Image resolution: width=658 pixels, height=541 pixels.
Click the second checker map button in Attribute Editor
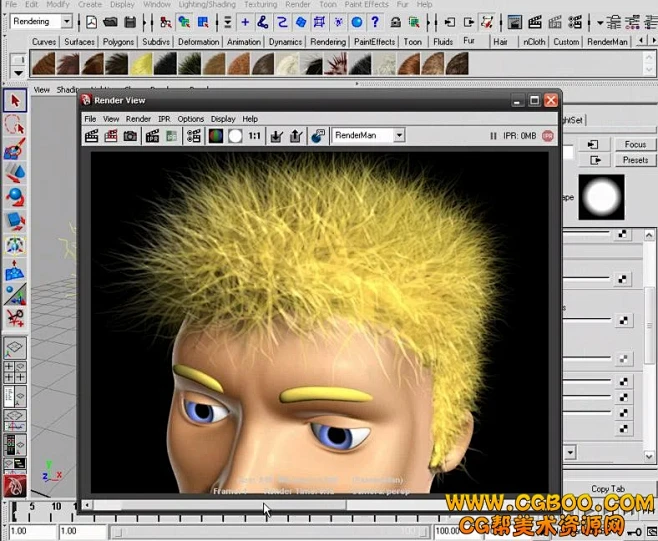(x=622, y=279)
